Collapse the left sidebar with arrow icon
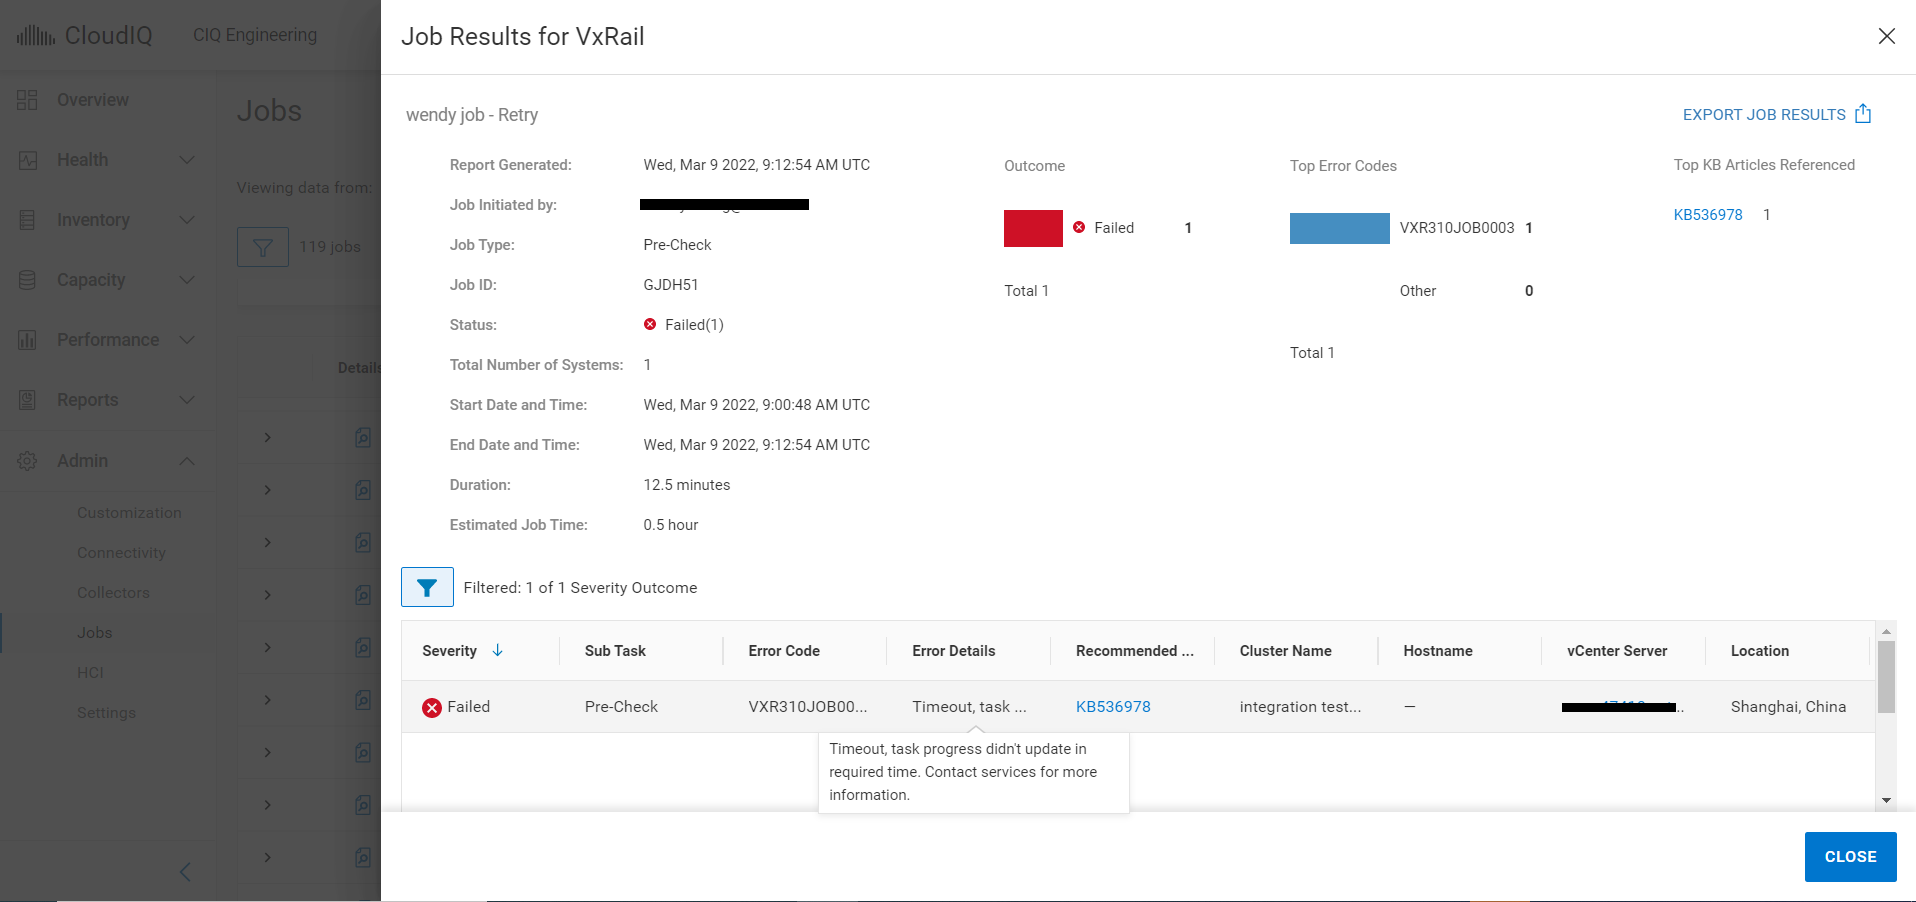 pos(185,872)
